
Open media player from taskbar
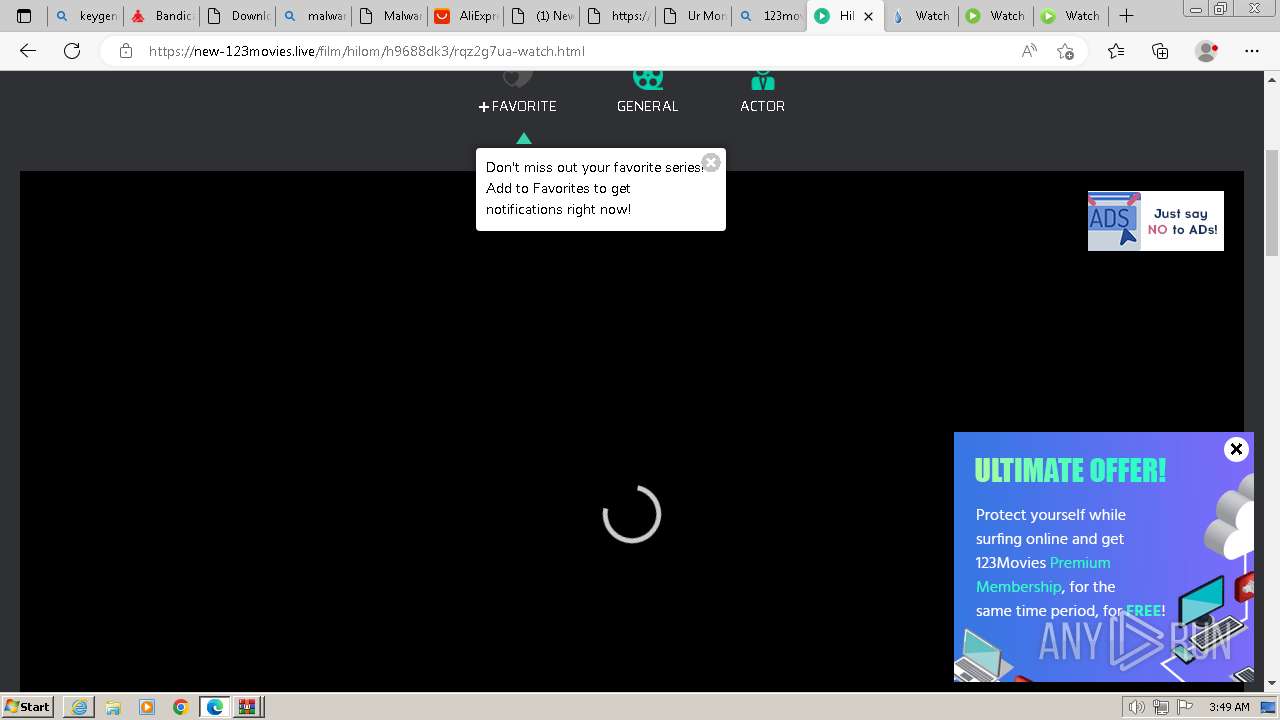(147, 707)
